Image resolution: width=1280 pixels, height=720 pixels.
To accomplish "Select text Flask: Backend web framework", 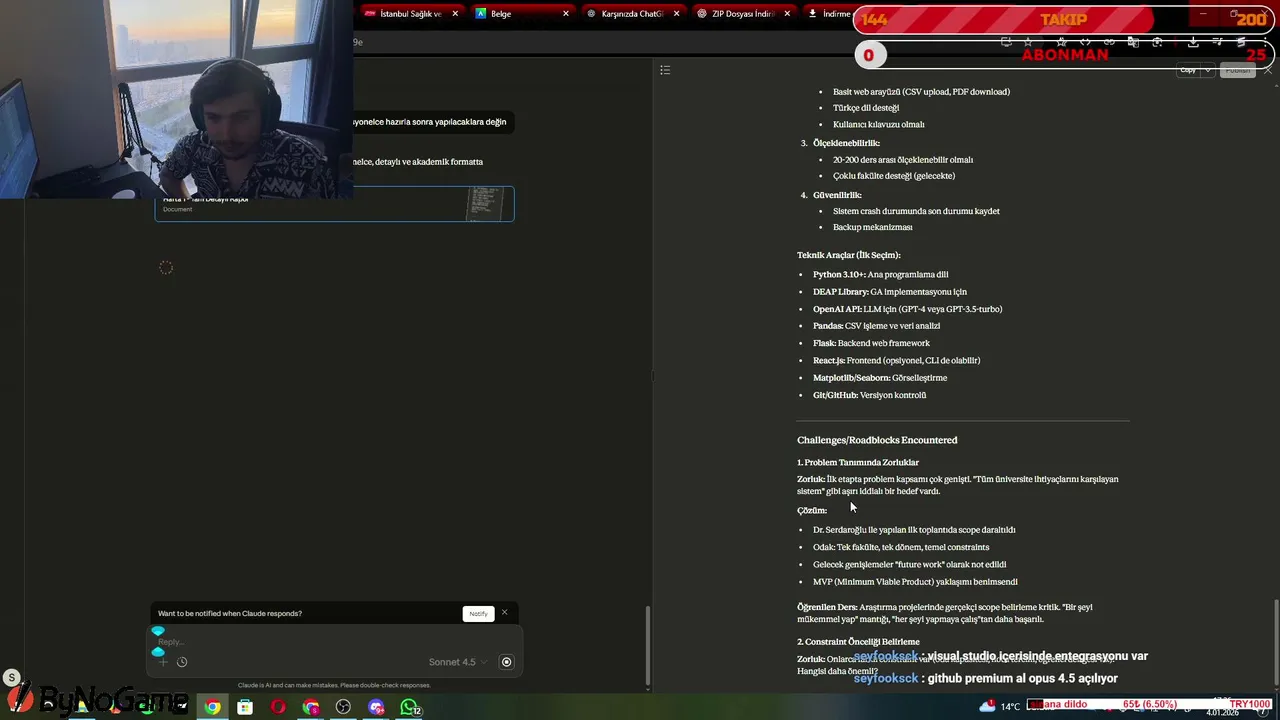I will pyautogui.click(x=871, y=343).
